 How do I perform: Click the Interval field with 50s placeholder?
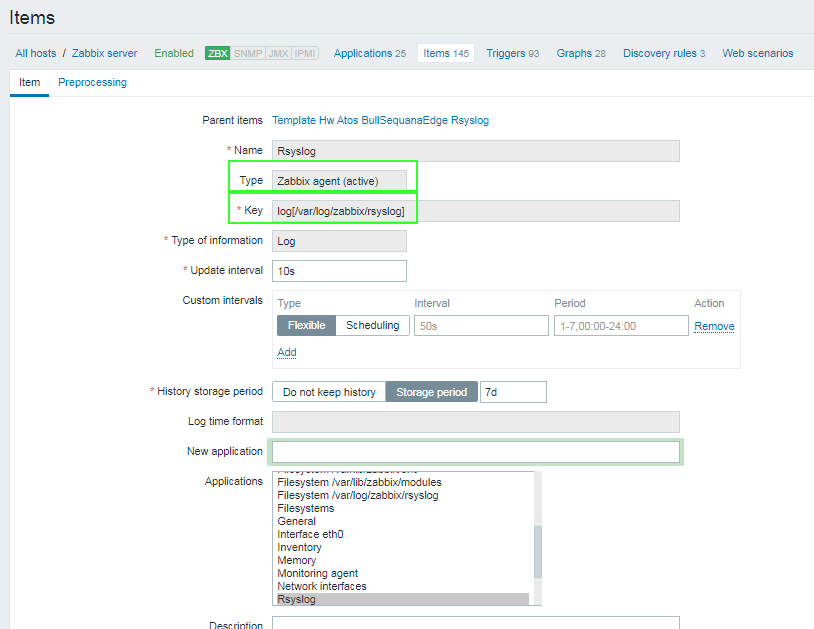pyautogui.click(x=481, y=326)
